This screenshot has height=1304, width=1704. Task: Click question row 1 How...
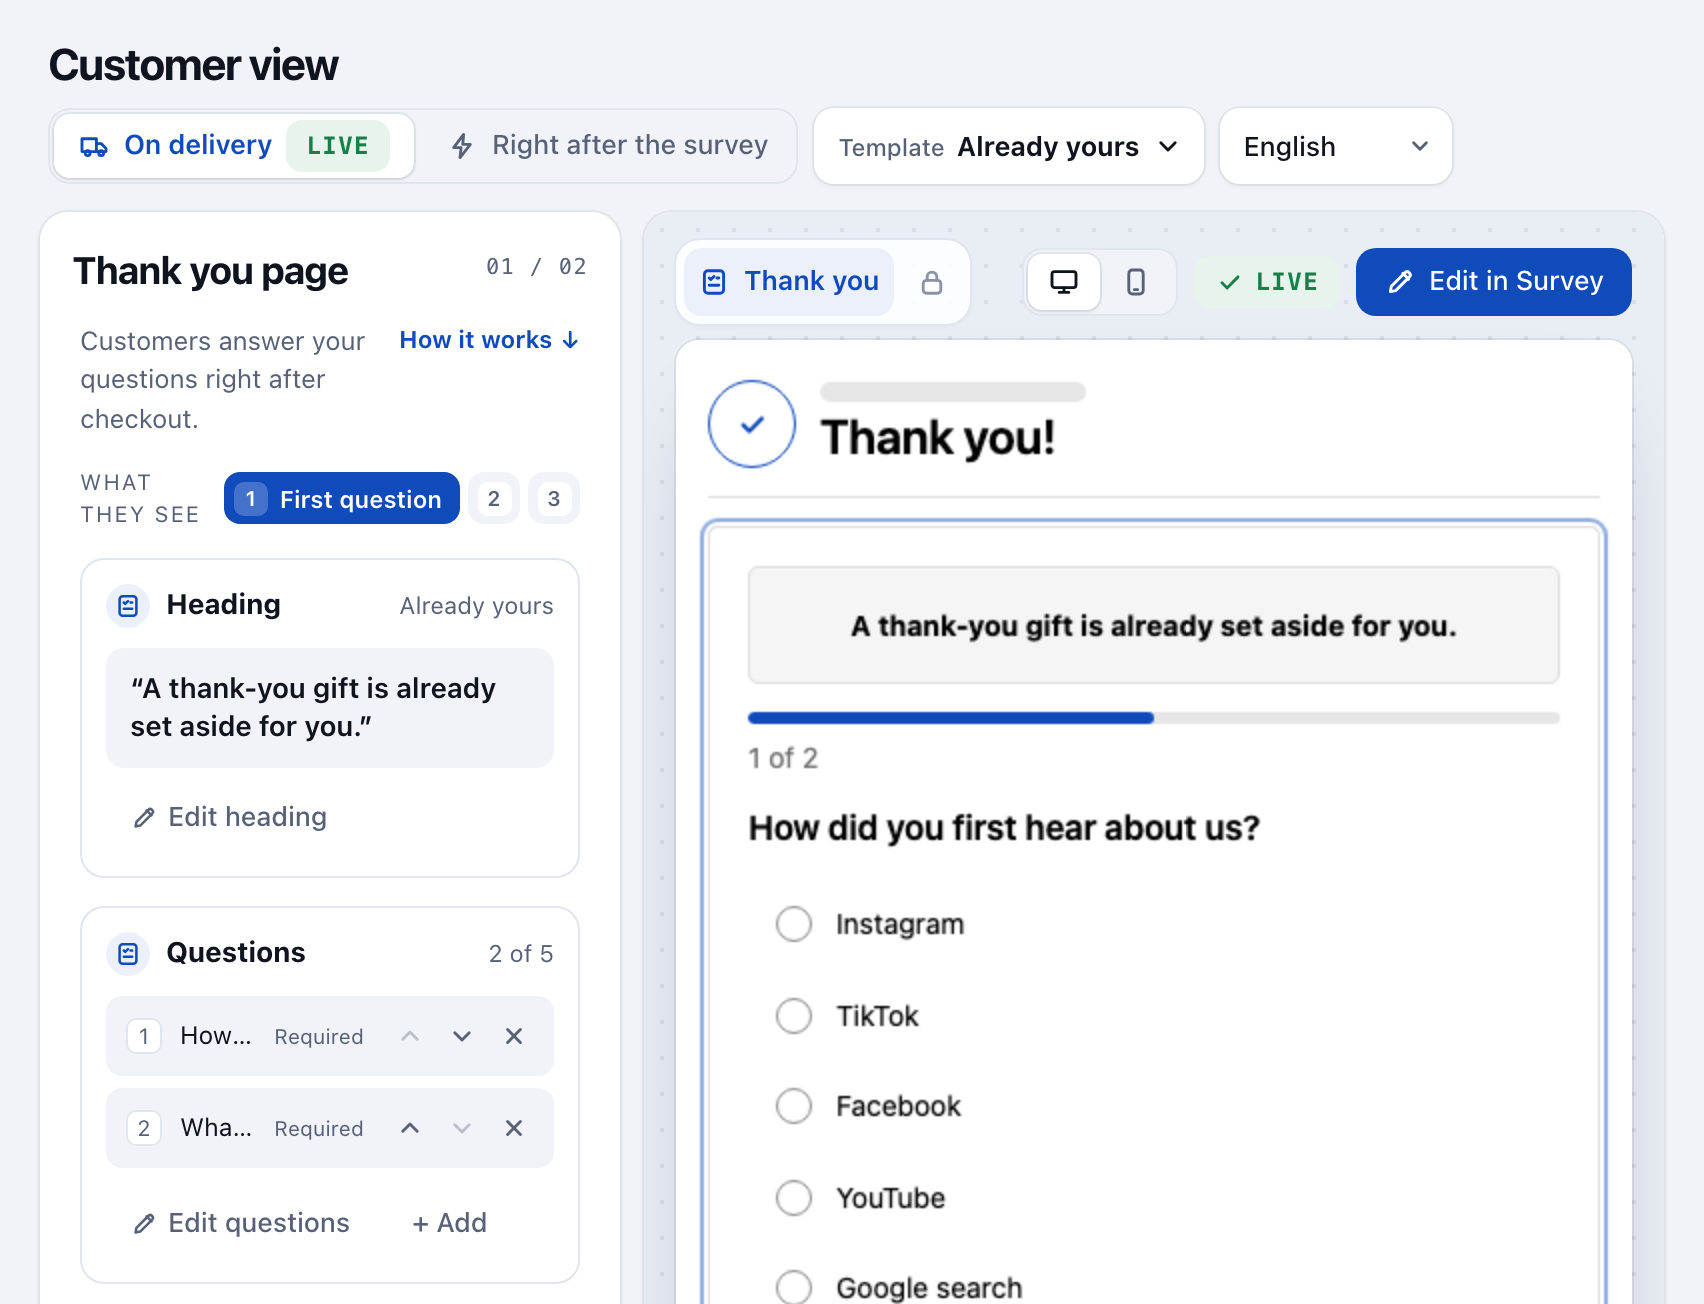point(330,1036)
